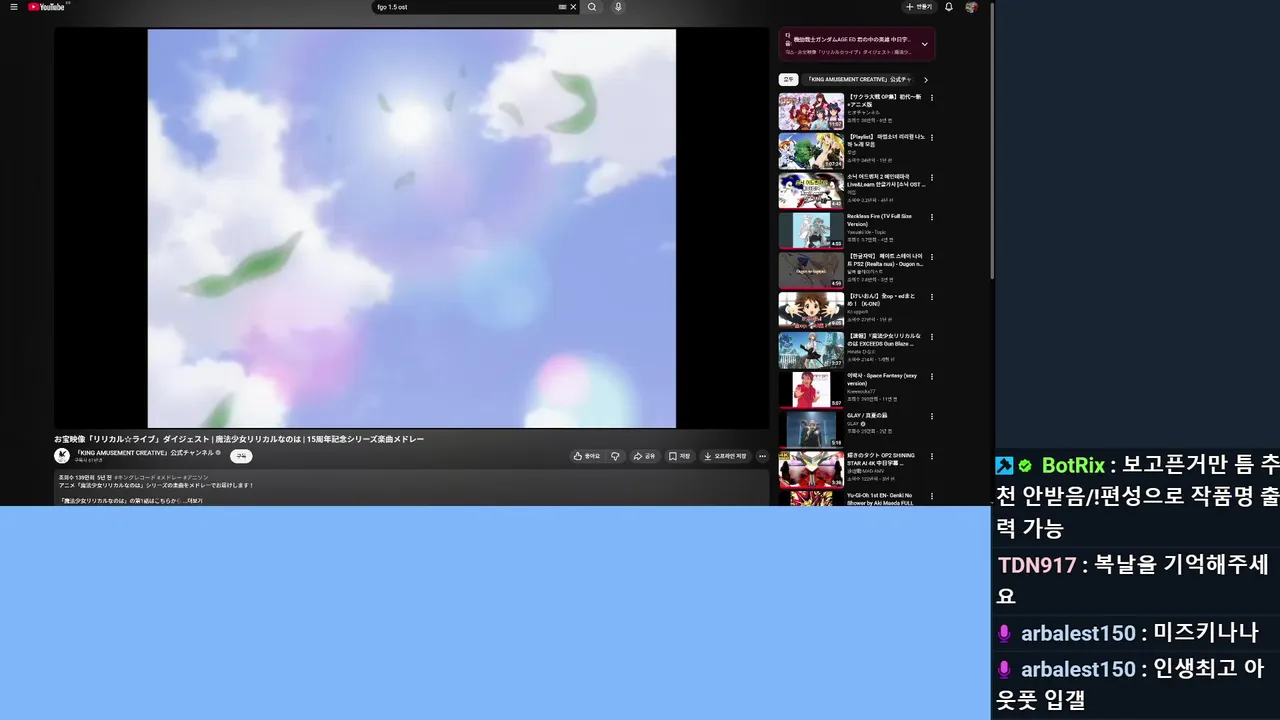Image resolution: width=1280 pixels, height=720 pixels.
Task: Open the YouTube hamburger guide menu
Action: 14,7
